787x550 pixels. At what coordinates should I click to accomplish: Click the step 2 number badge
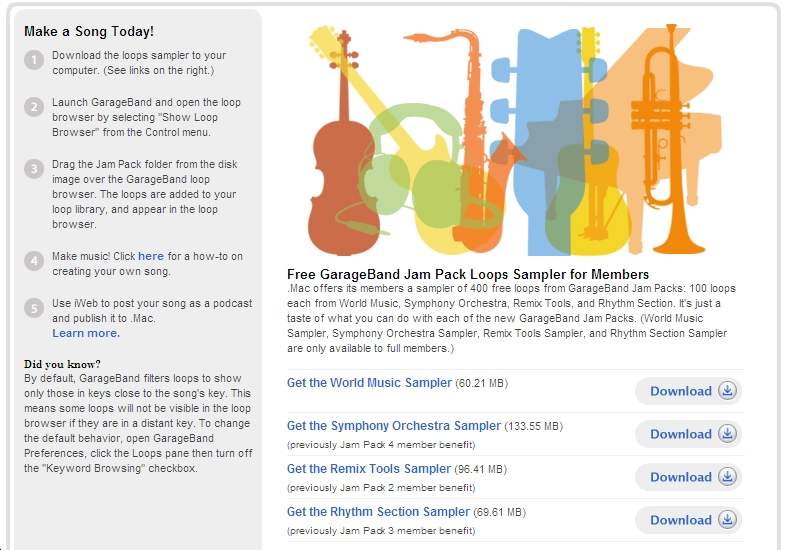(34, 107)
